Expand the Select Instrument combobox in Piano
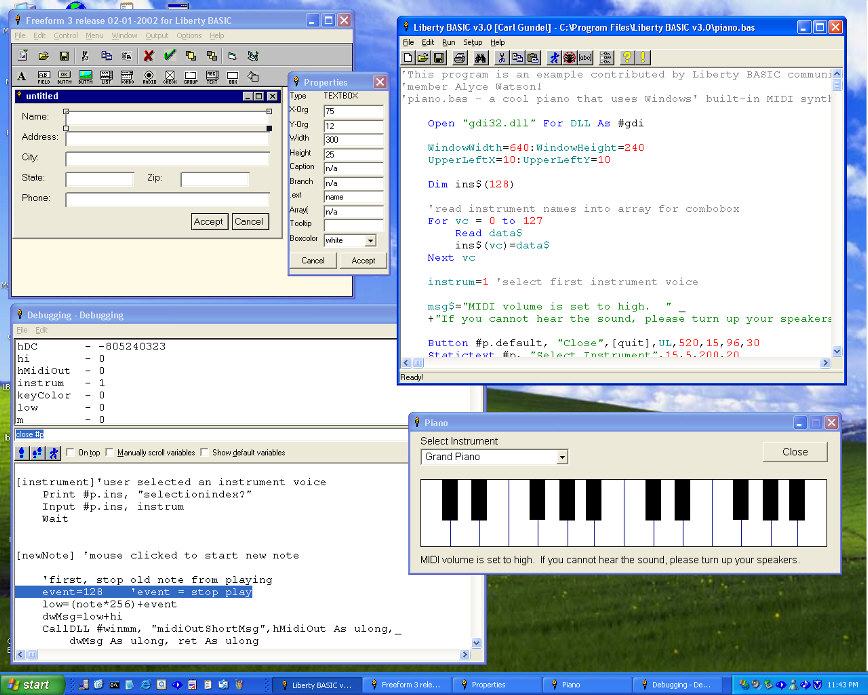The height and width of the screenshot is (695, 868). pos(562,457)
